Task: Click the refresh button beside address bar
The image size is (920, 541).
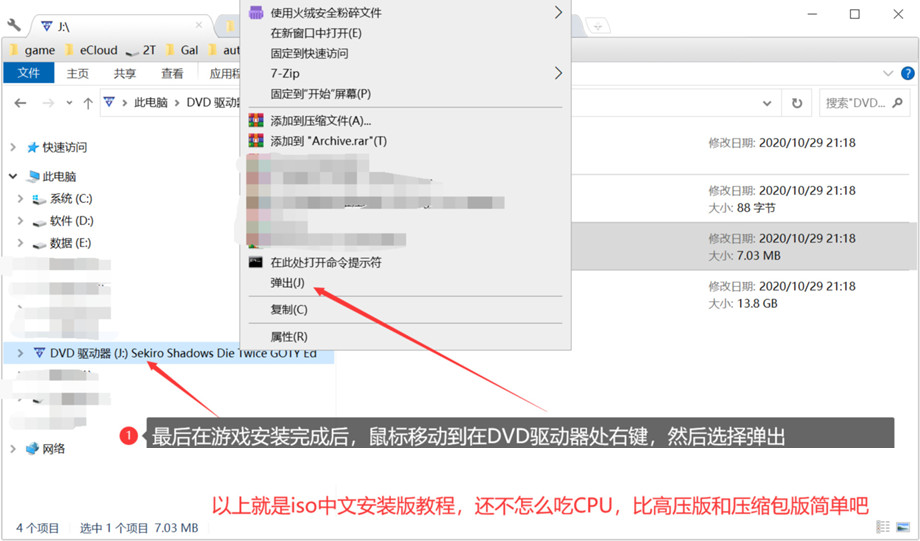Action: point(797,103)
